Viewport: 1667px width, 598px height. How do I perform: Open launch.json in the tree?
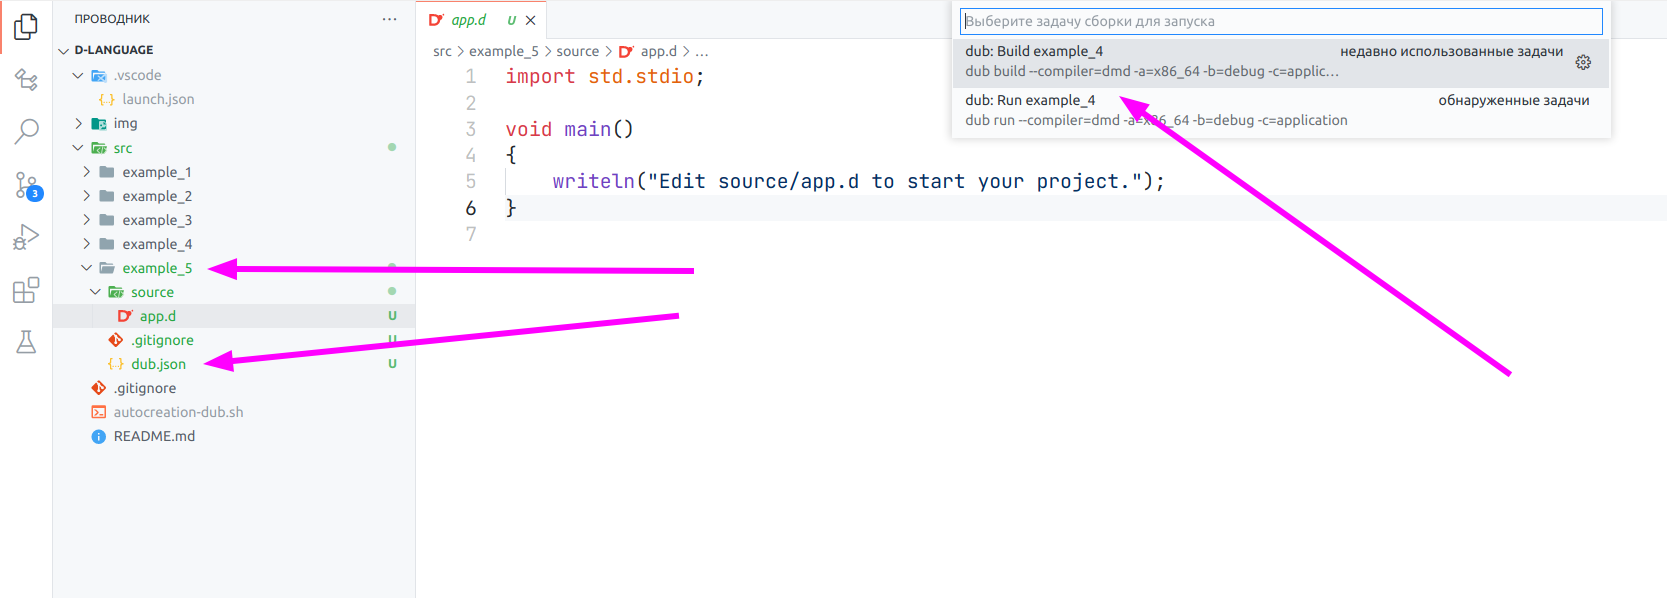(158, 99)
